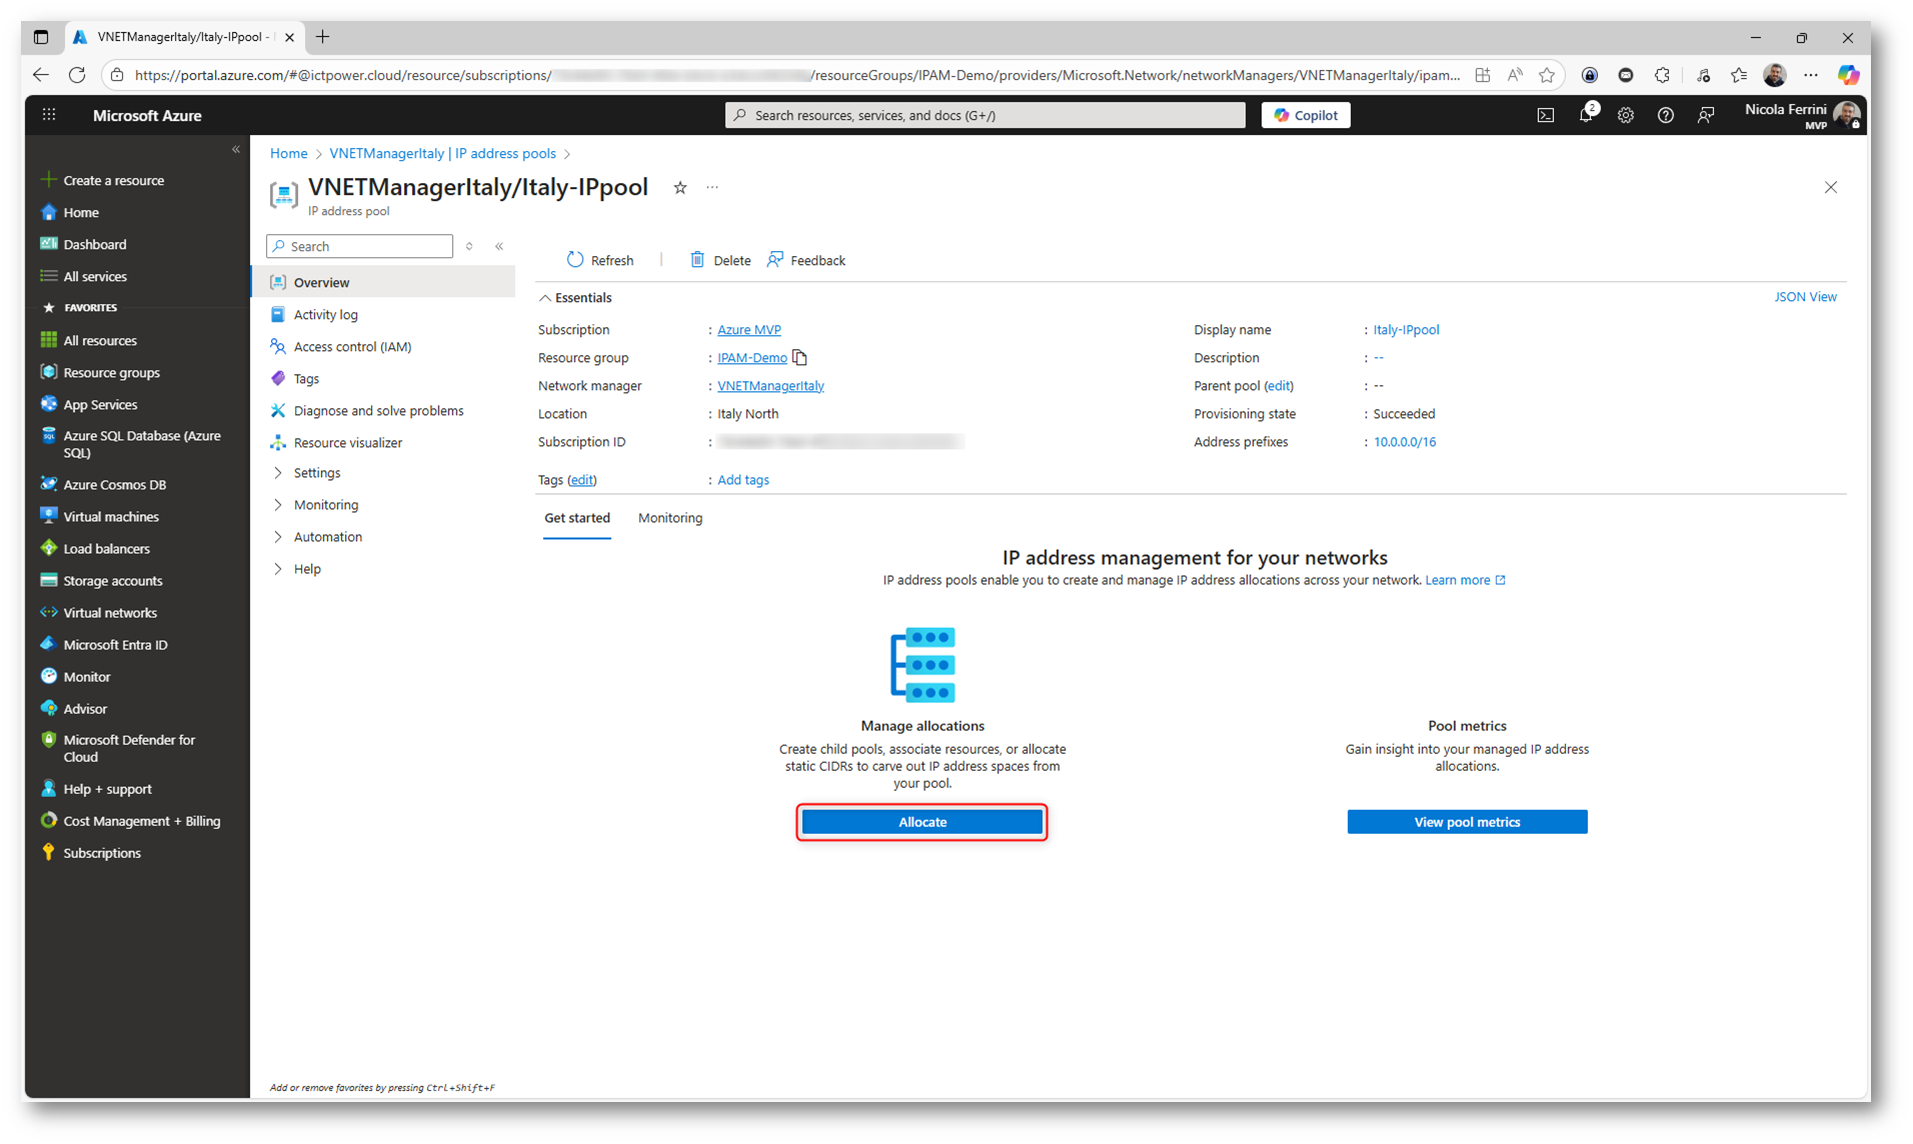Edit the parent pool
The width and height of the screenshot is (1913, 1144).
[x=1278, y=386]
